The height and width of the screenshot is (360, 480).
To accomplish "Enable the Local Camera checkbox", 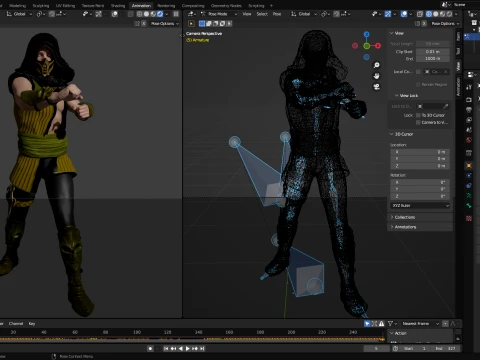I will tap(418, 72).
